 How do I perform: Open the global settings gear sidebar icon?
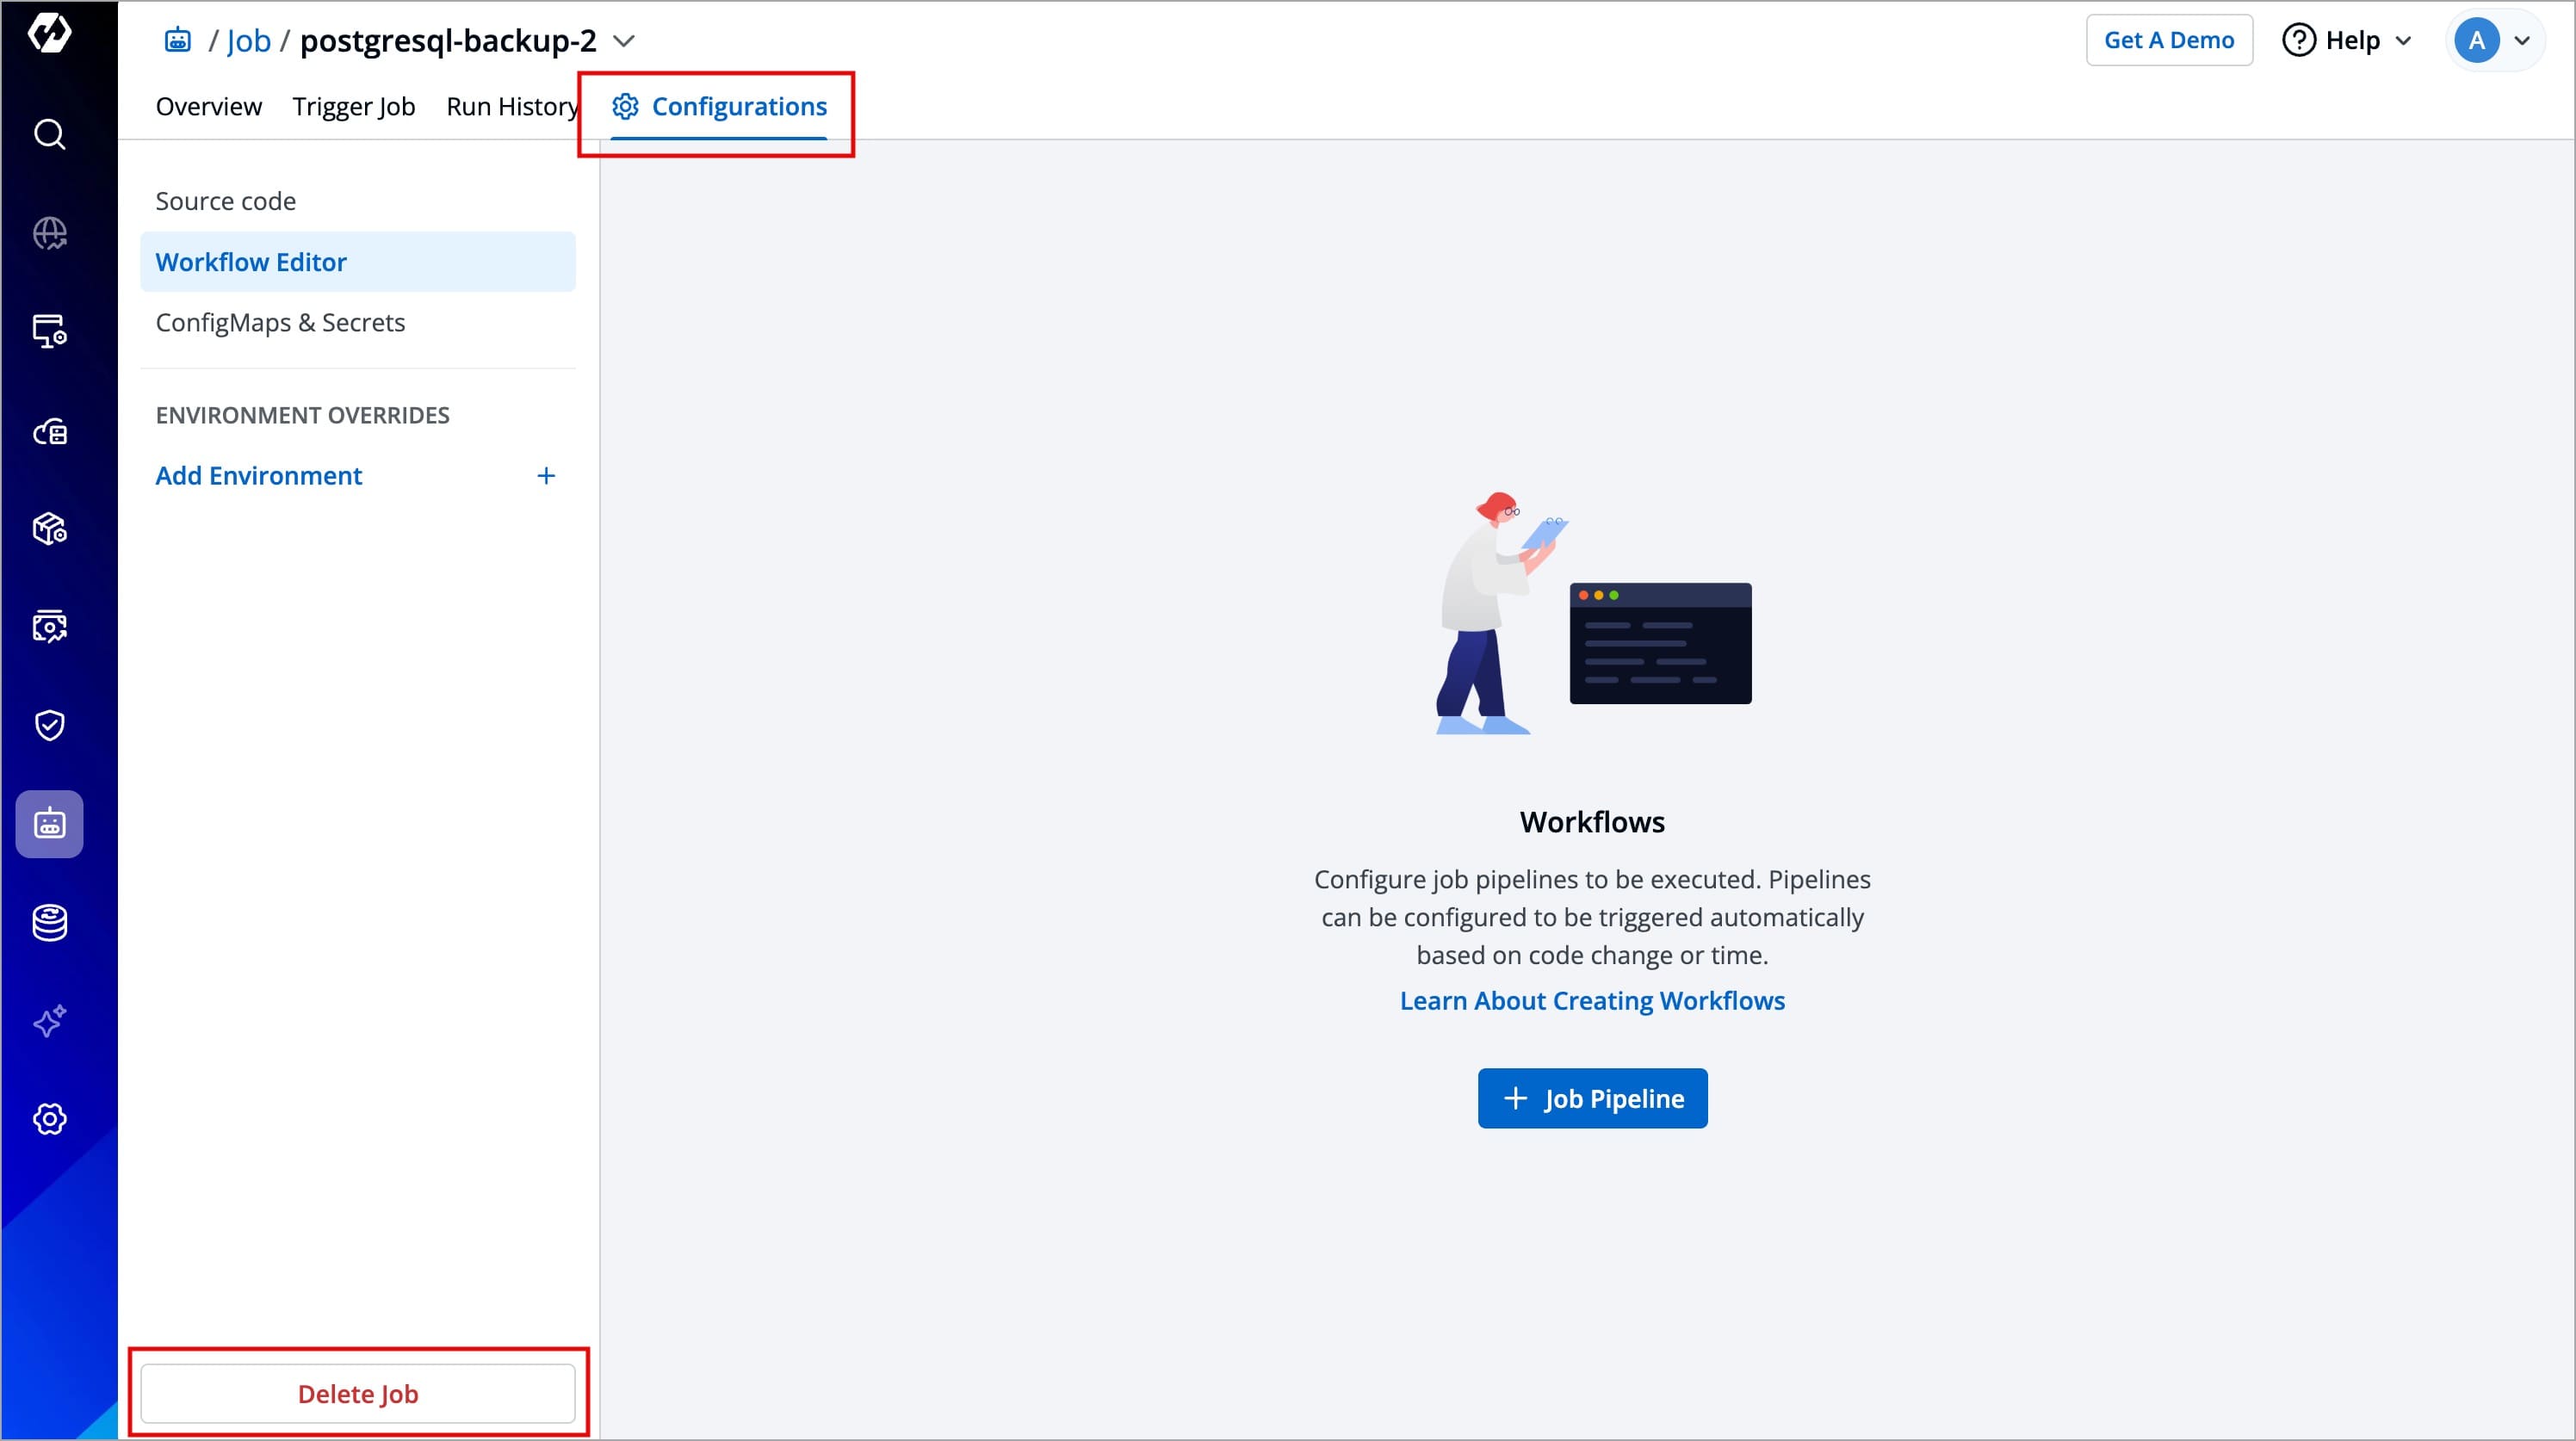pyautogui.click(x=49, y=1119)
